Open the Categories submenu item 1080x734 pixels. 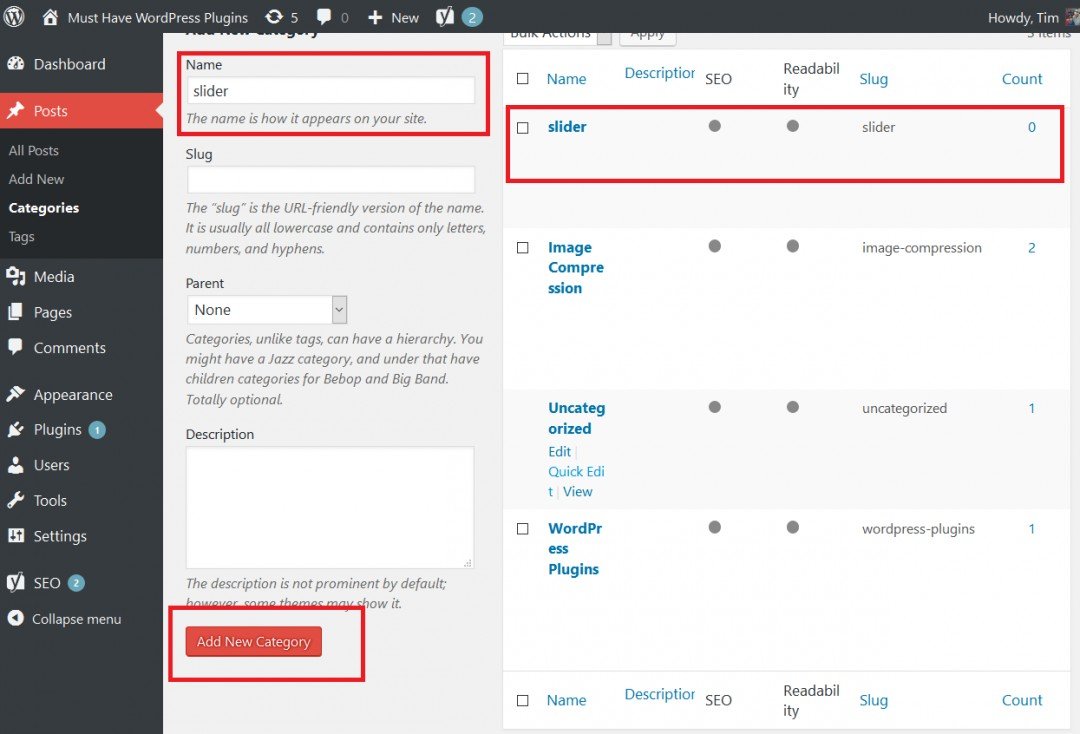coord(44,208)
